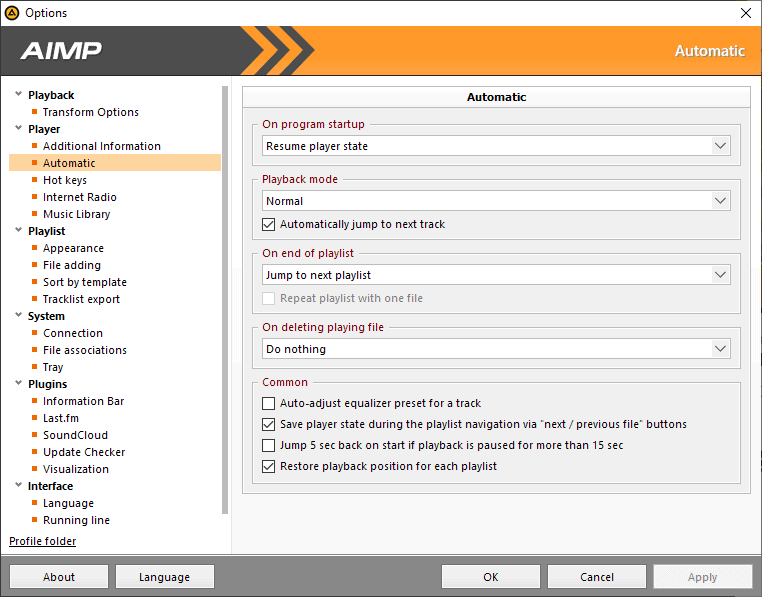Click the settings tree vertical scrollbar
This screenshot has width=762, height=597.
[225, 300]
